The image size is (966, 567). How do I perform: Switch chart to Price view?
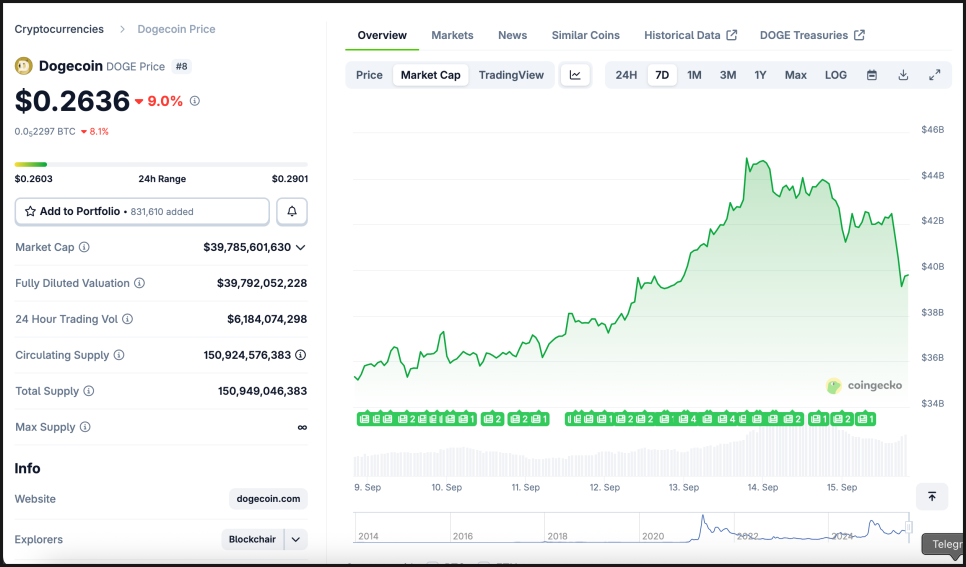[369, 75]
